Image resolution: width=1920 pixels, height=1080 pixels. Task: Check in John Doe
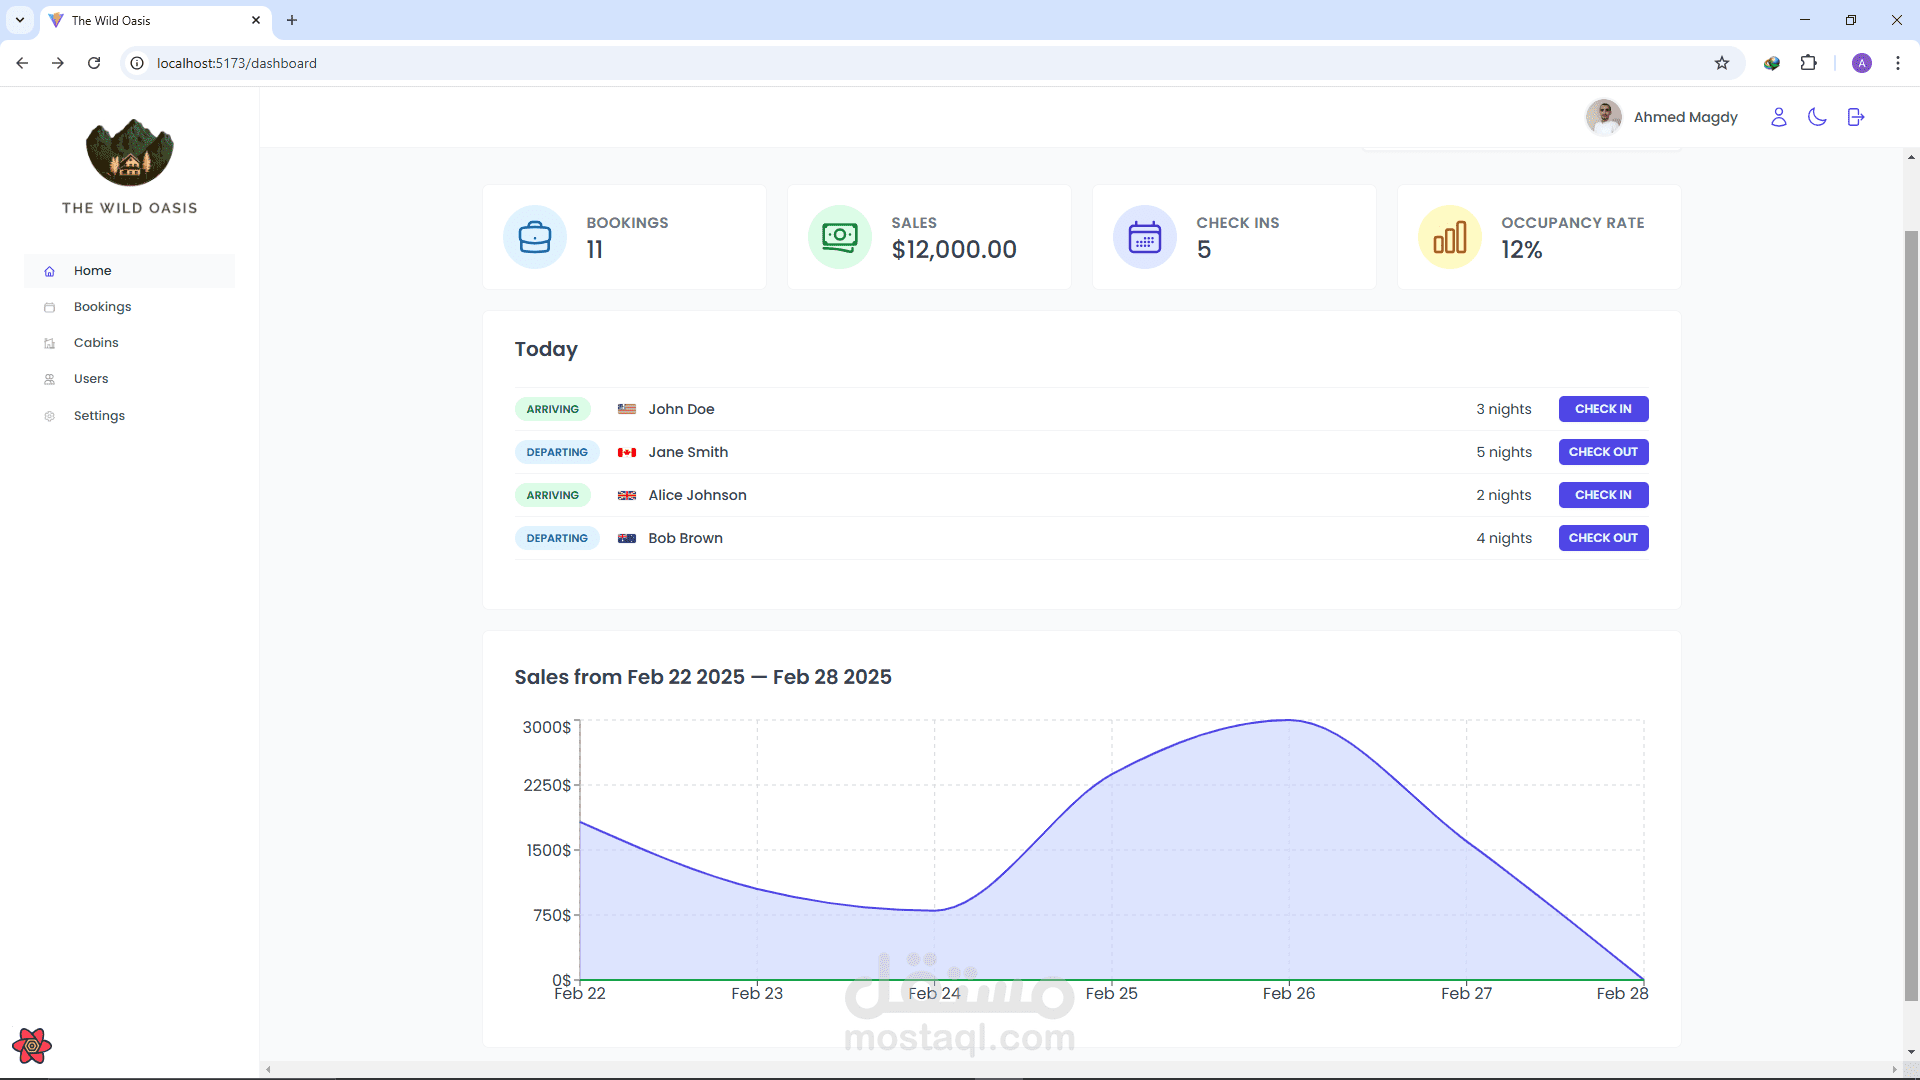click(1603, 409)
